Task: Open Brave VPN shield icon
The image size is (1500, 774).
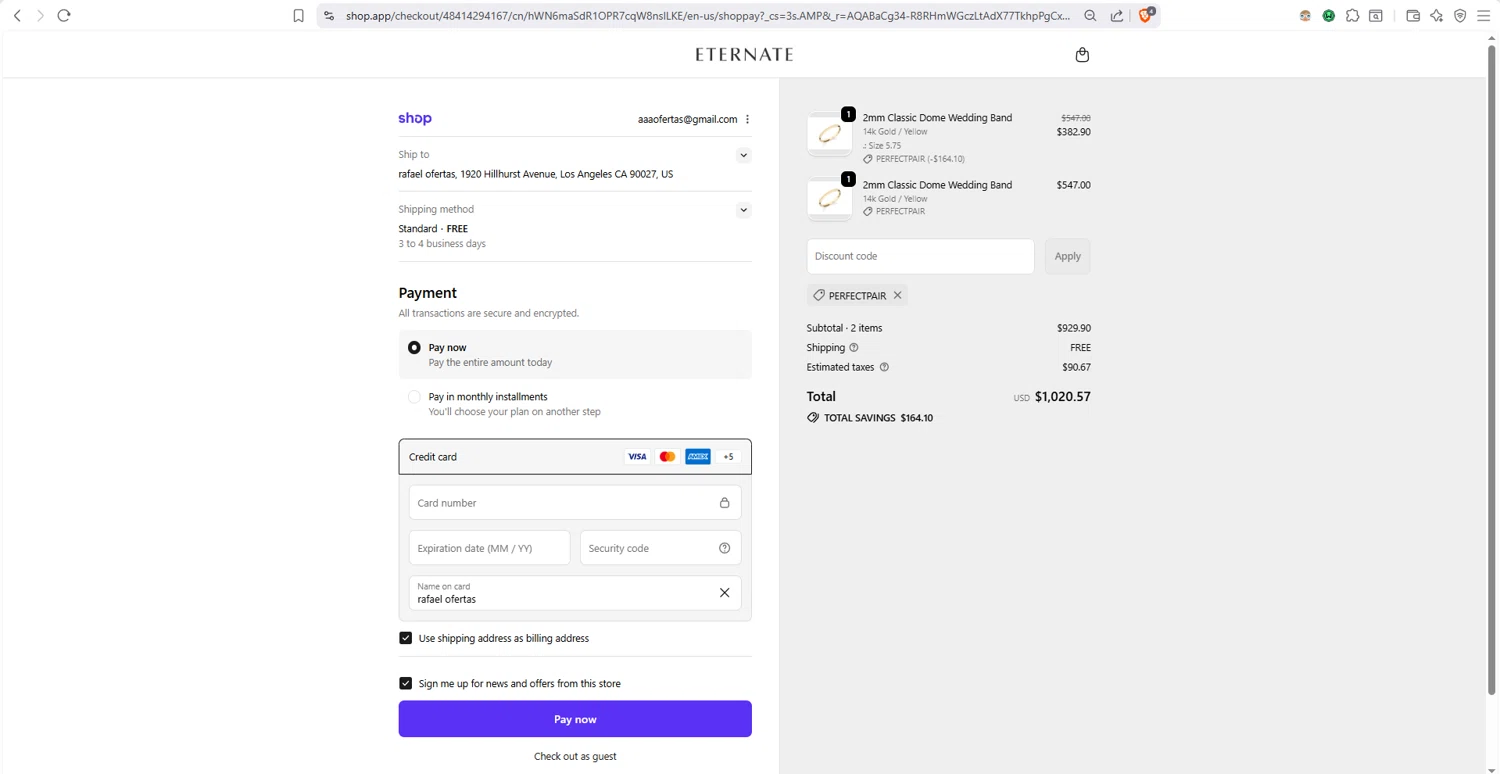Action: tap(1460, 16)
